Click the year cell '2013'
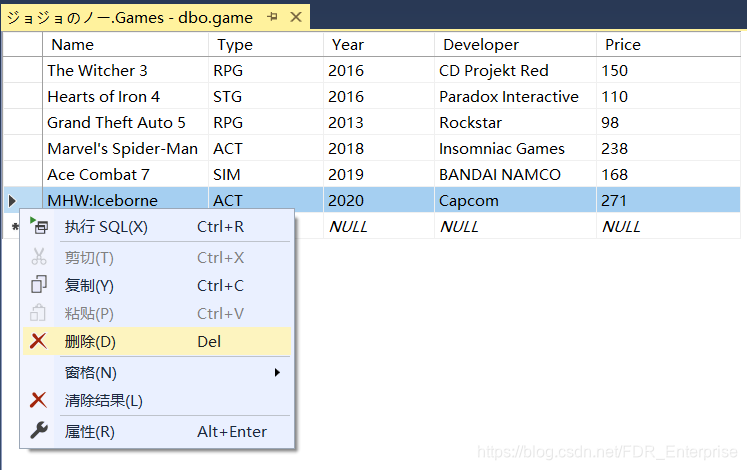Image resolution: width=747 pixels, height=470 pixels. coord(379,122)
